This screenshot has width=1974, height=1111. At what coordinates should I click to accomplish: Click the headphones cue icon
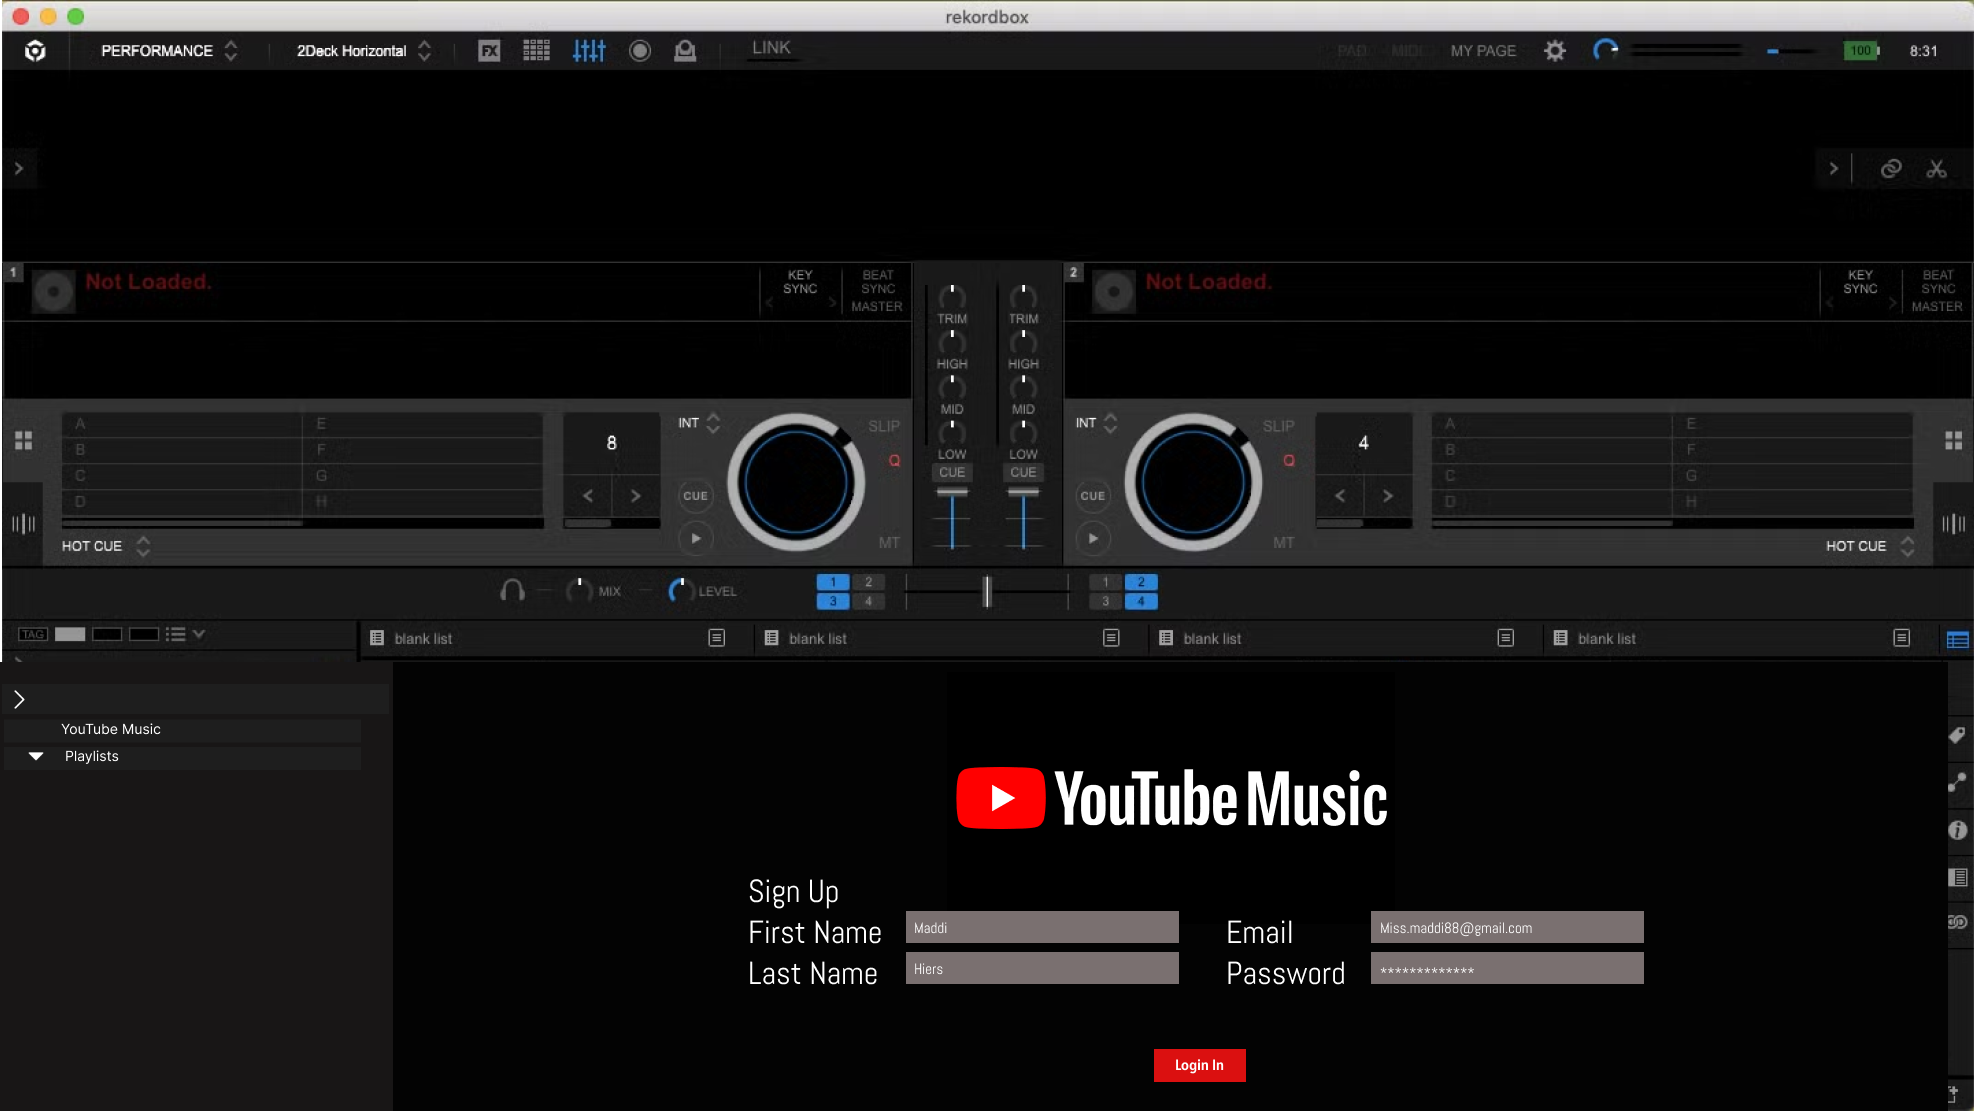point(512,591)
